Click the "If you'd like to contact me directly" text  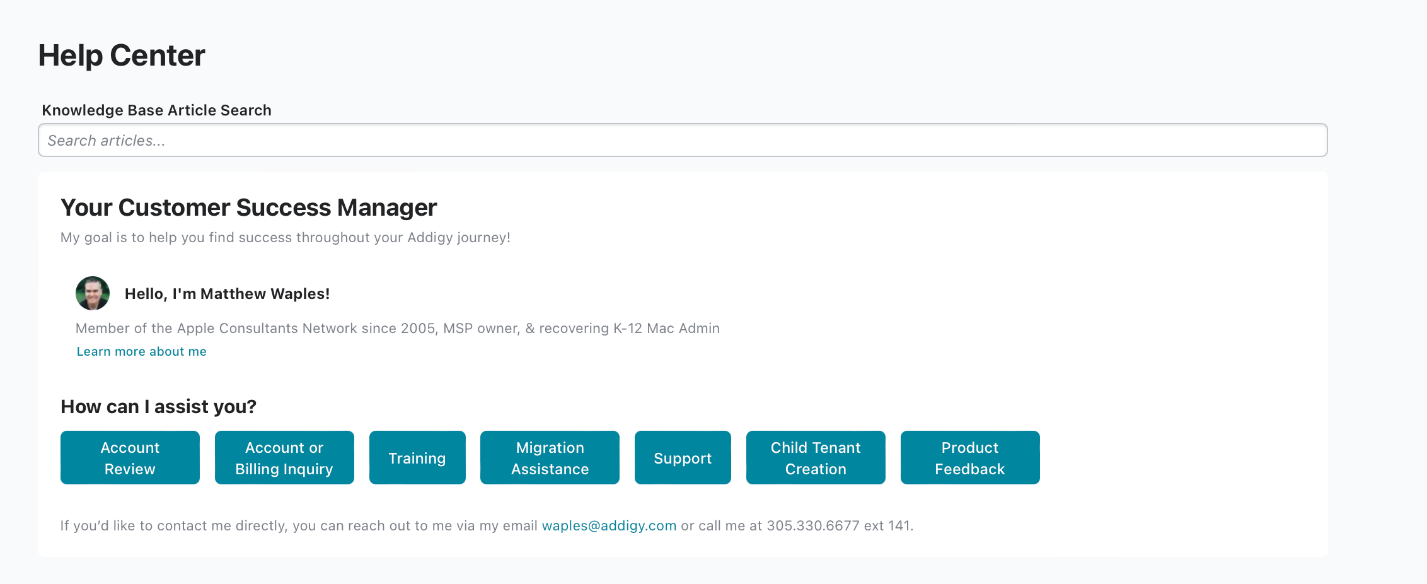pos(298,525)
